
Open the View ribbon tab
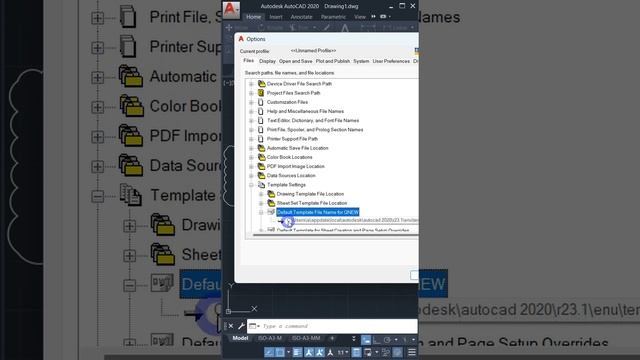[360, 17]
